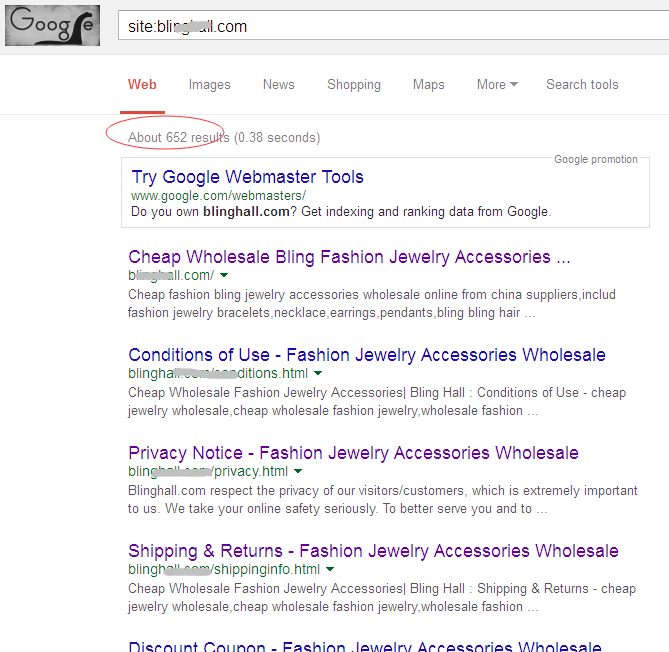Open the Maps tab
Screen dimensions: 669x652
point(428,84)
